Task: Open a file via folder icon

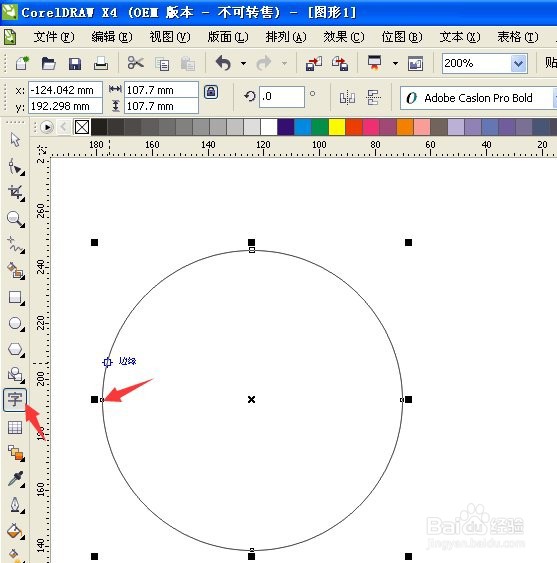Action: 48,64
